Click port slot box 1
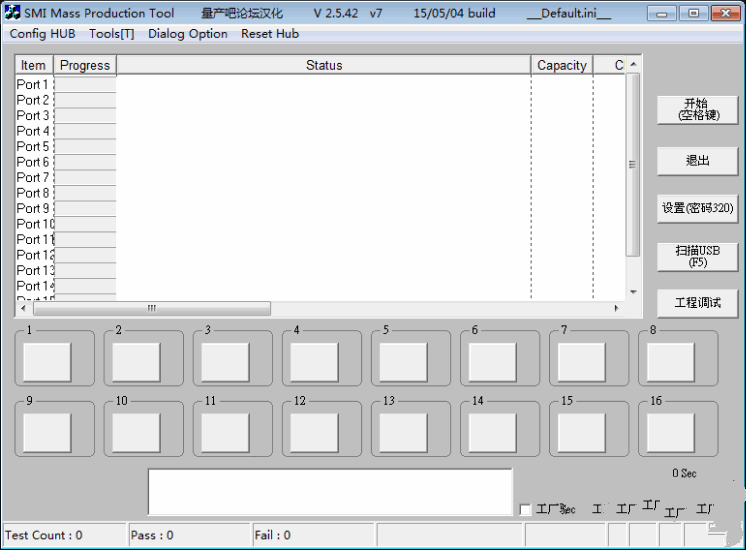 pos(47,362)
